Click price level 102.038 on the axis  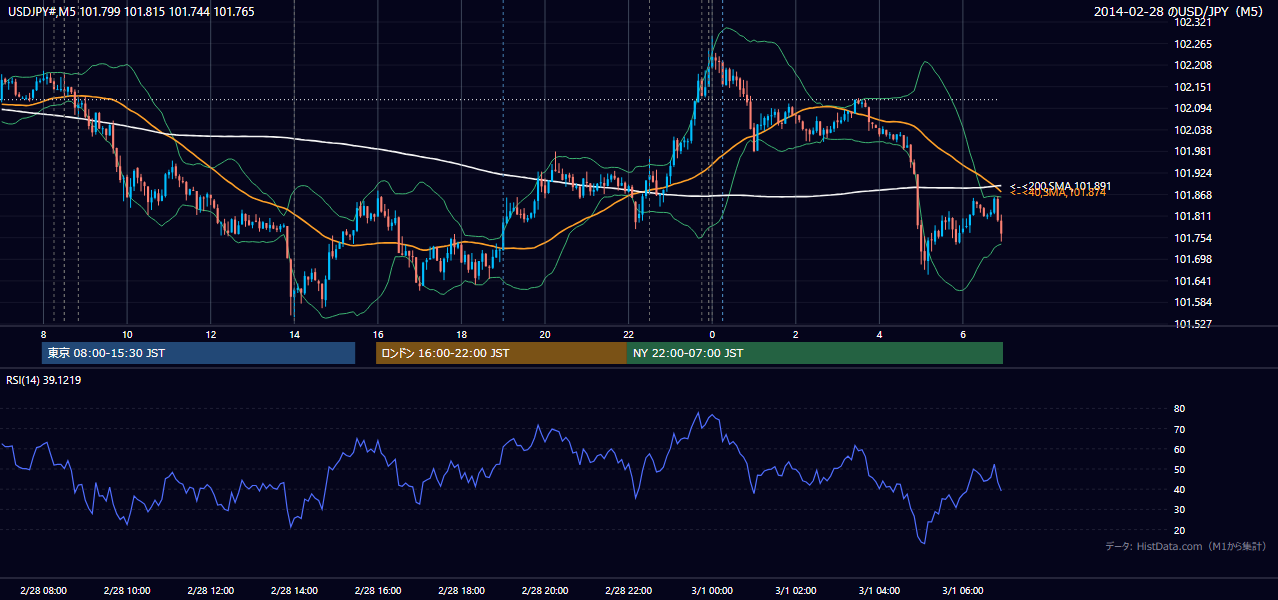point(1193,130)
